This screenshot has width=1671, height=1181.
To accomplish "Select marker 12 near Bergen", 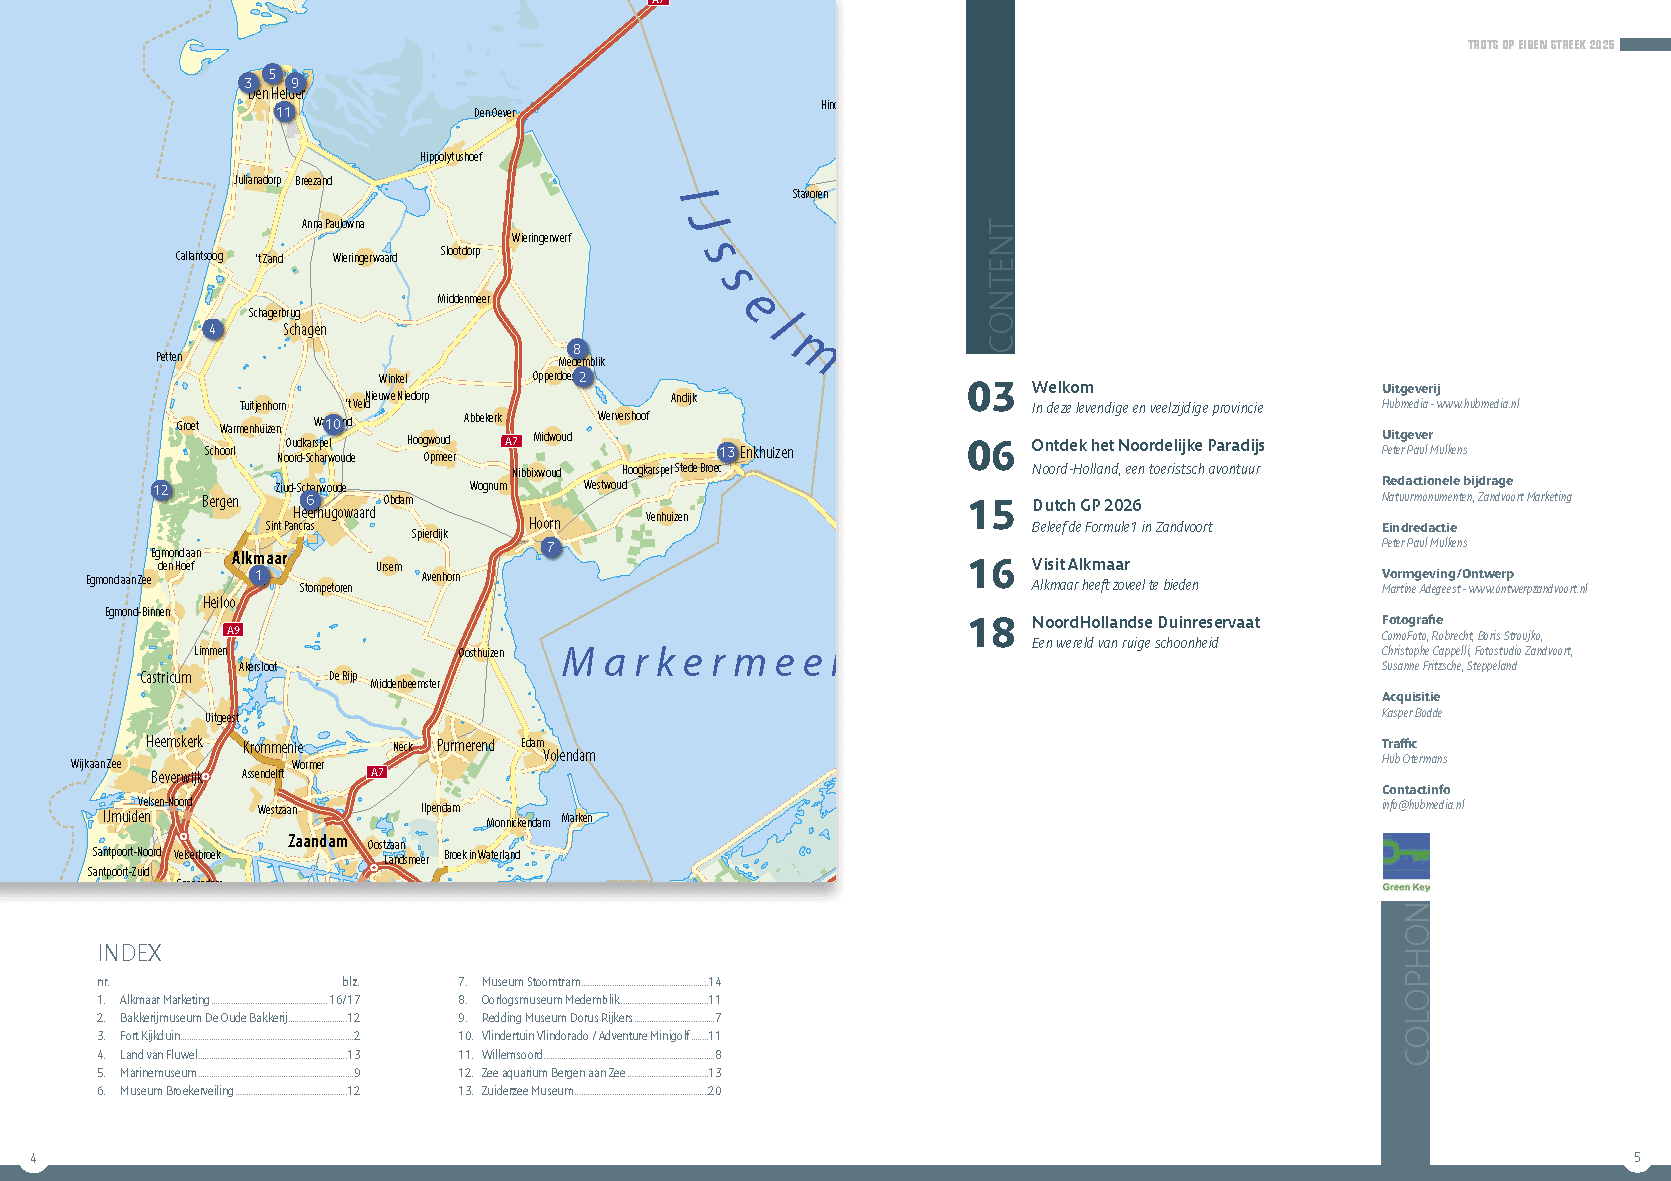I will (161, 491).
